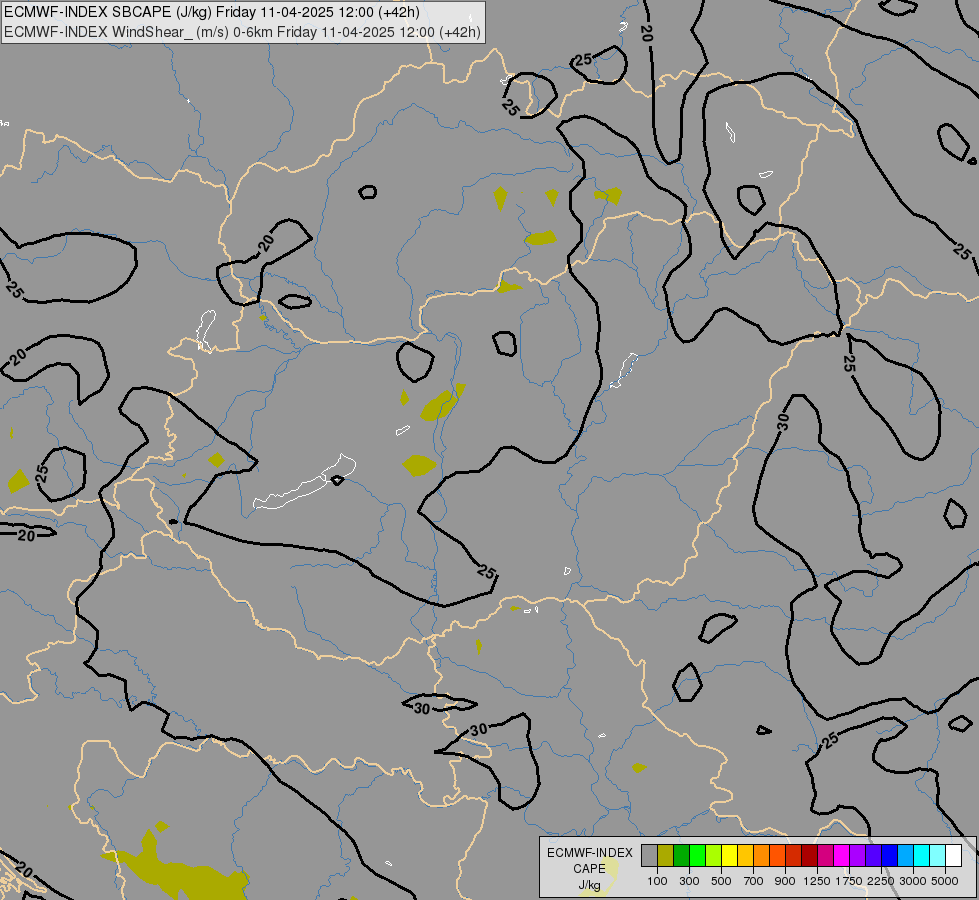Click the bright magenta swatch left of the 1750 tick
This screenshot has width=979, height=900.
841,855
